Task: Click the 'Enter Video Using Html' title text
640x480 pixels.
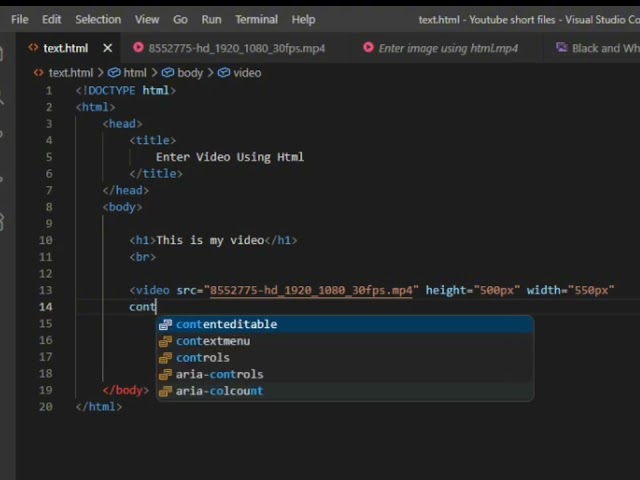Action: [x=230, y=157]
